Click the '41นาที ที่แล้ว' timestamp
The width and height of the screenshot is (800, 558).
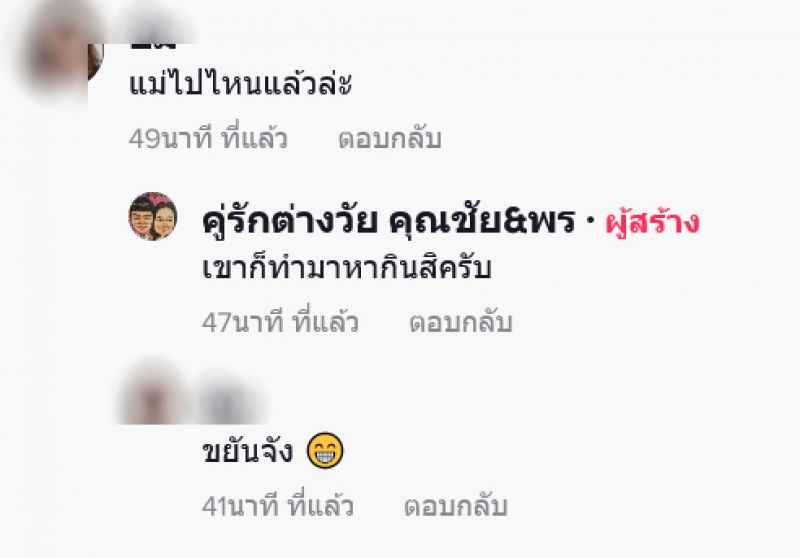coord(278,505)
